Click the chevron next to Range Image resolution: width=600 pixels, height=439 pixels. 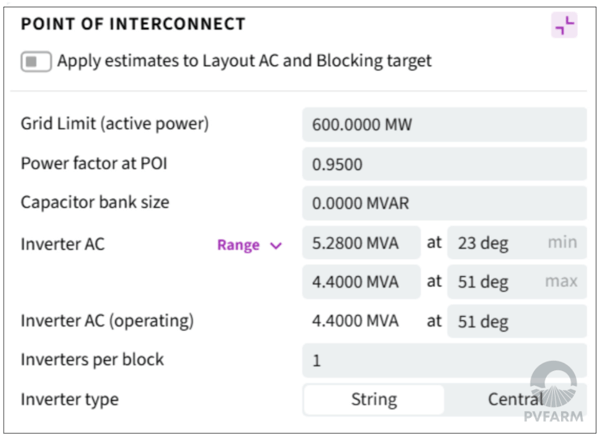pos(276,245)
